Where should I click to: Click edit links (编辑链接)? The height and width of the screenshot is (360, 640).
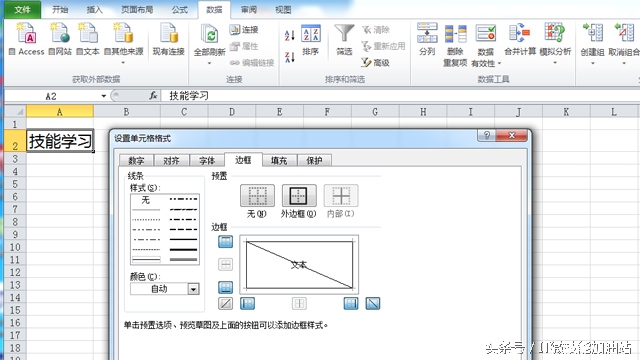[251, 62]
